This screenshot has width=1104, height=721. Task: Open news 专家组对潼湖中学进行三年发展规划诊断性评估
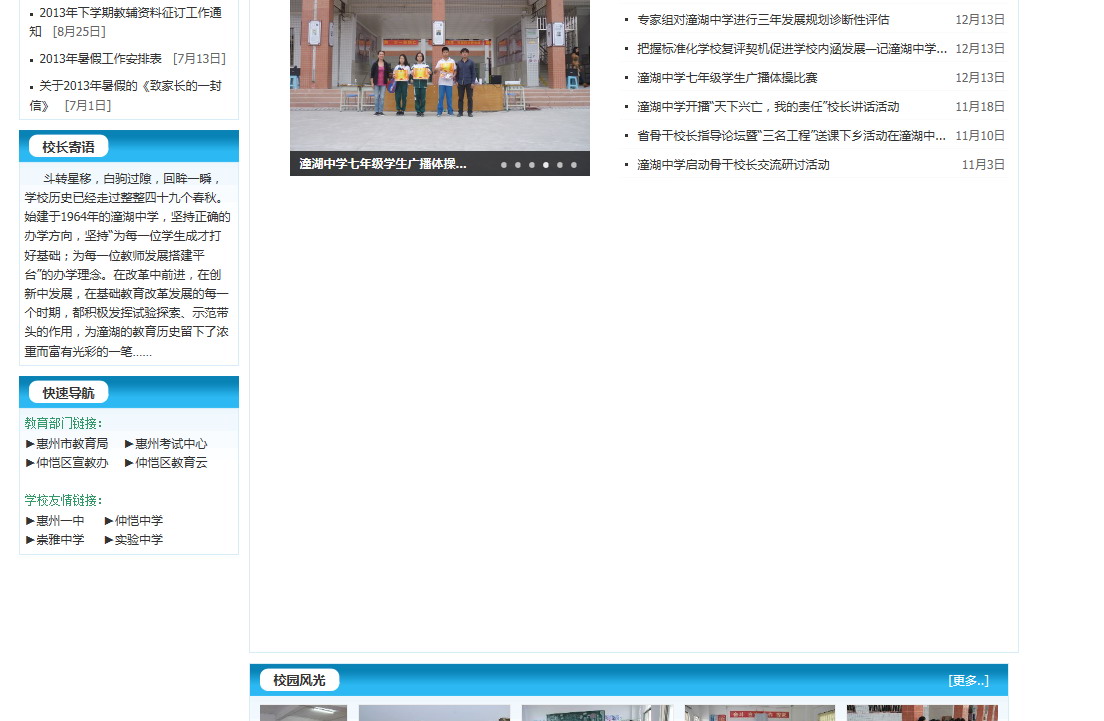pyautogui.click(x=762, y=20)
